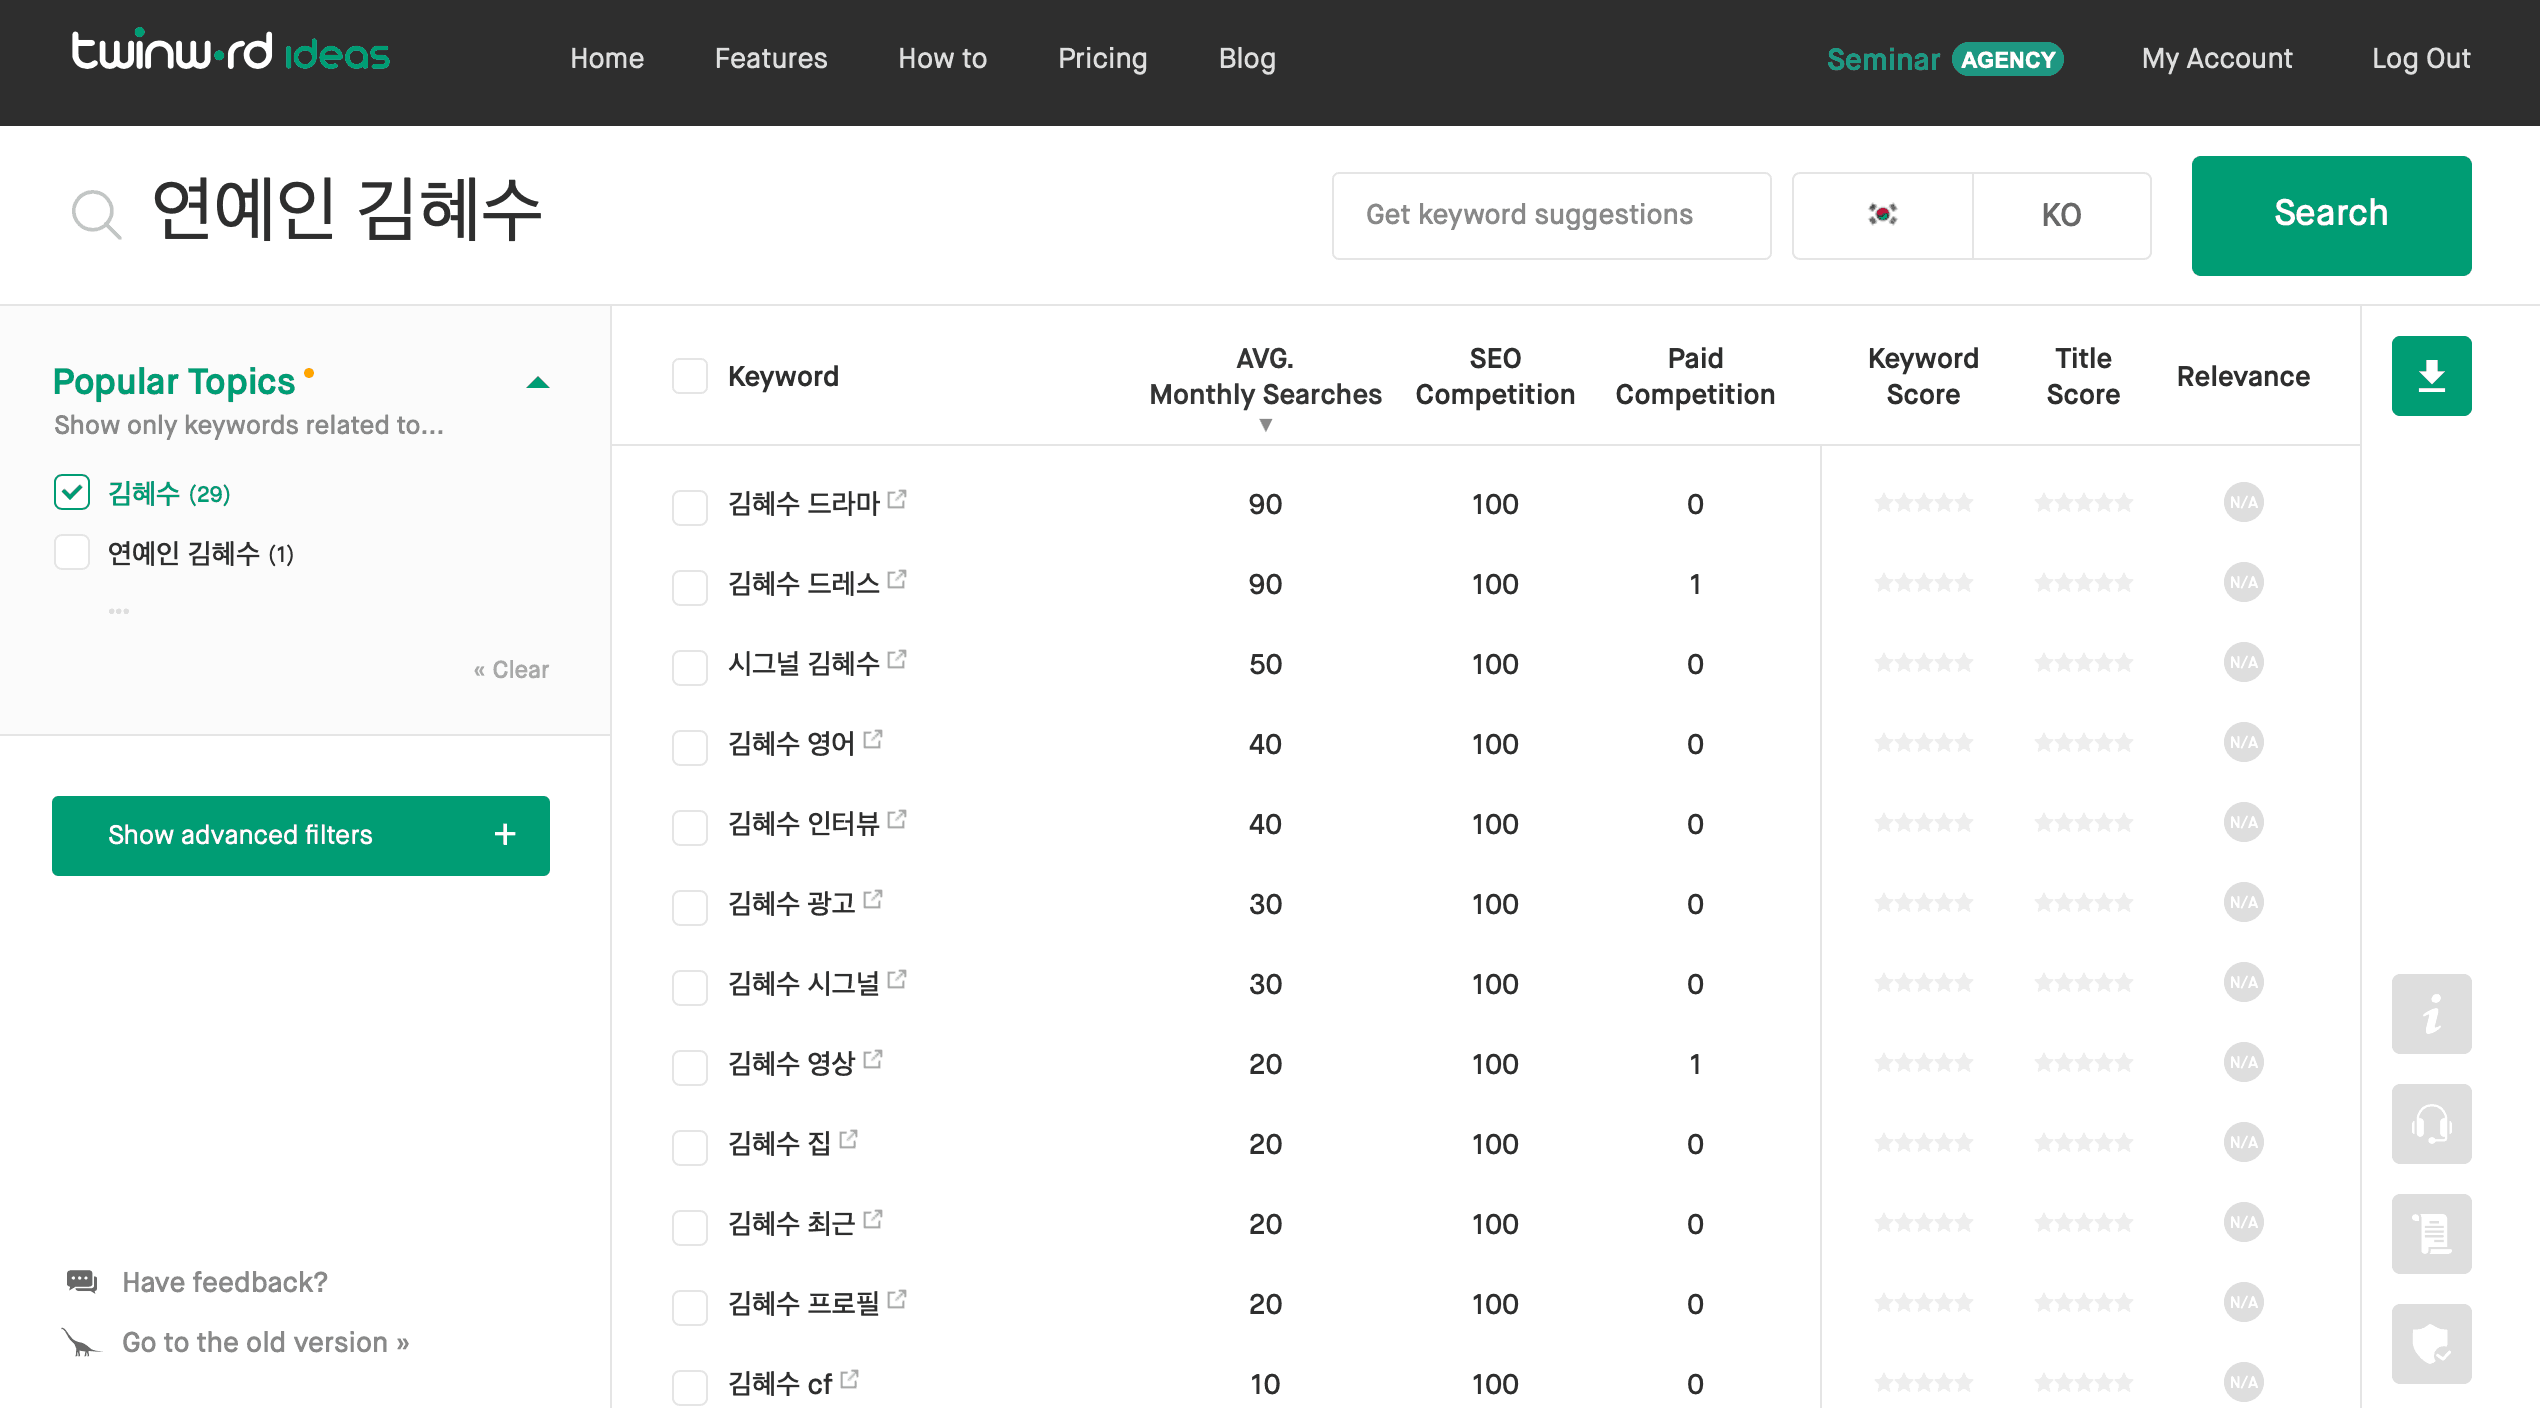Viewport: 2540px width, 1408px height.
Task: Click the info icon on the right sidebar
Action: point(2431,1013)
